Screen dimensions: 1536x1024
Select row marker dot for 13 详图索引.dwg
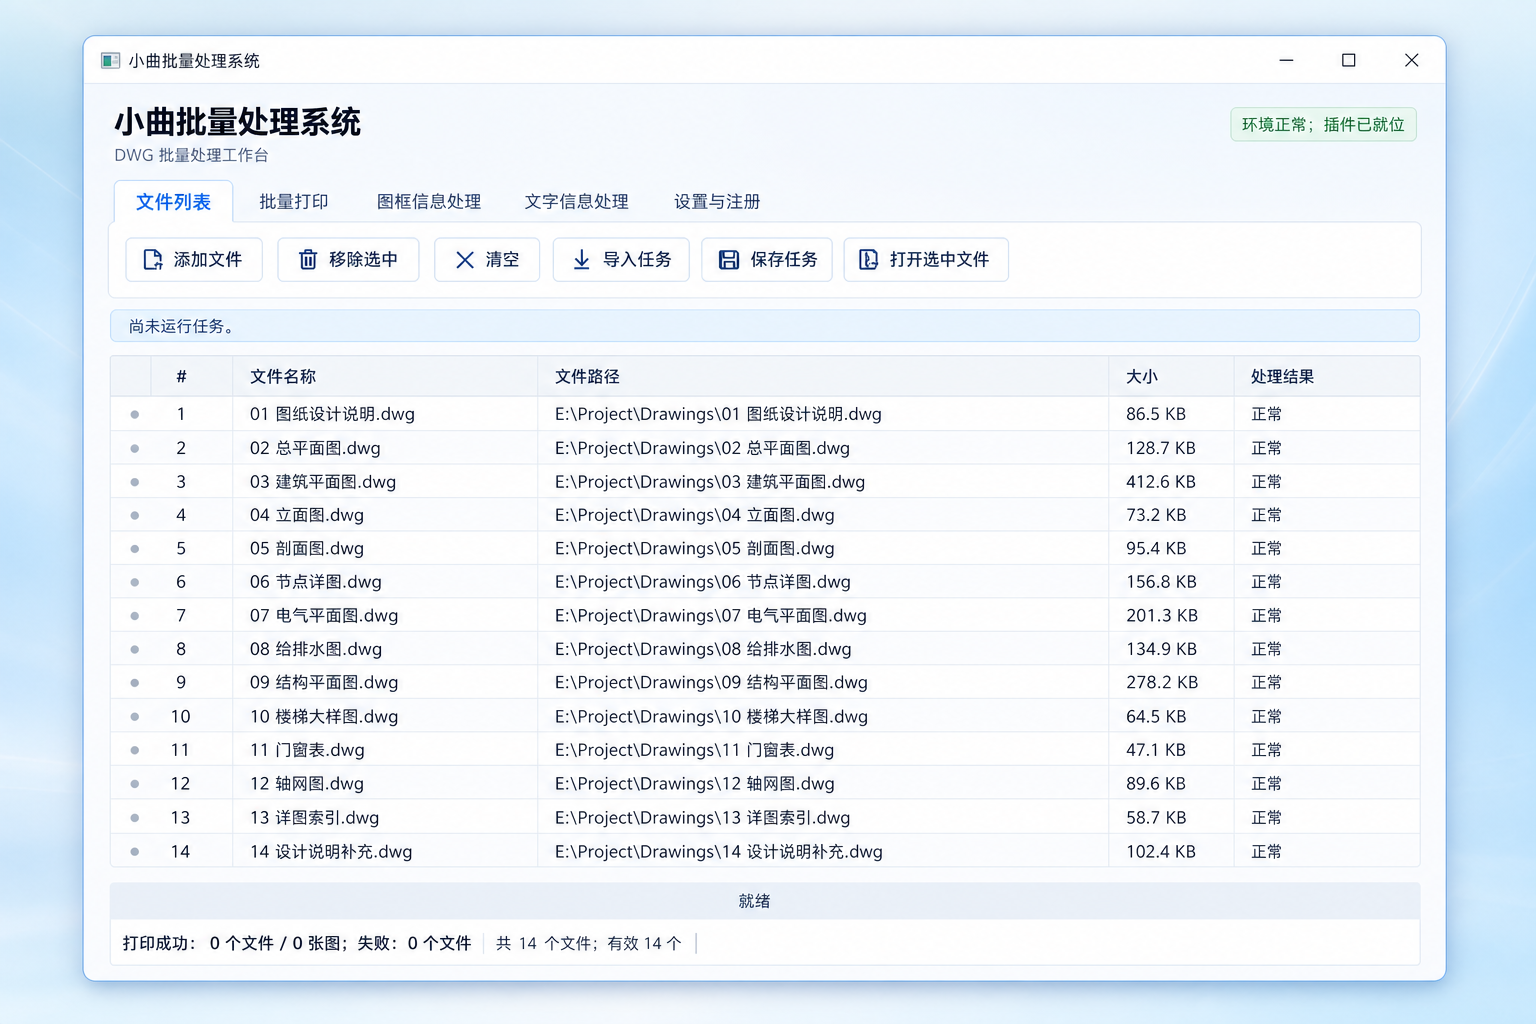(x=135, y=818)
